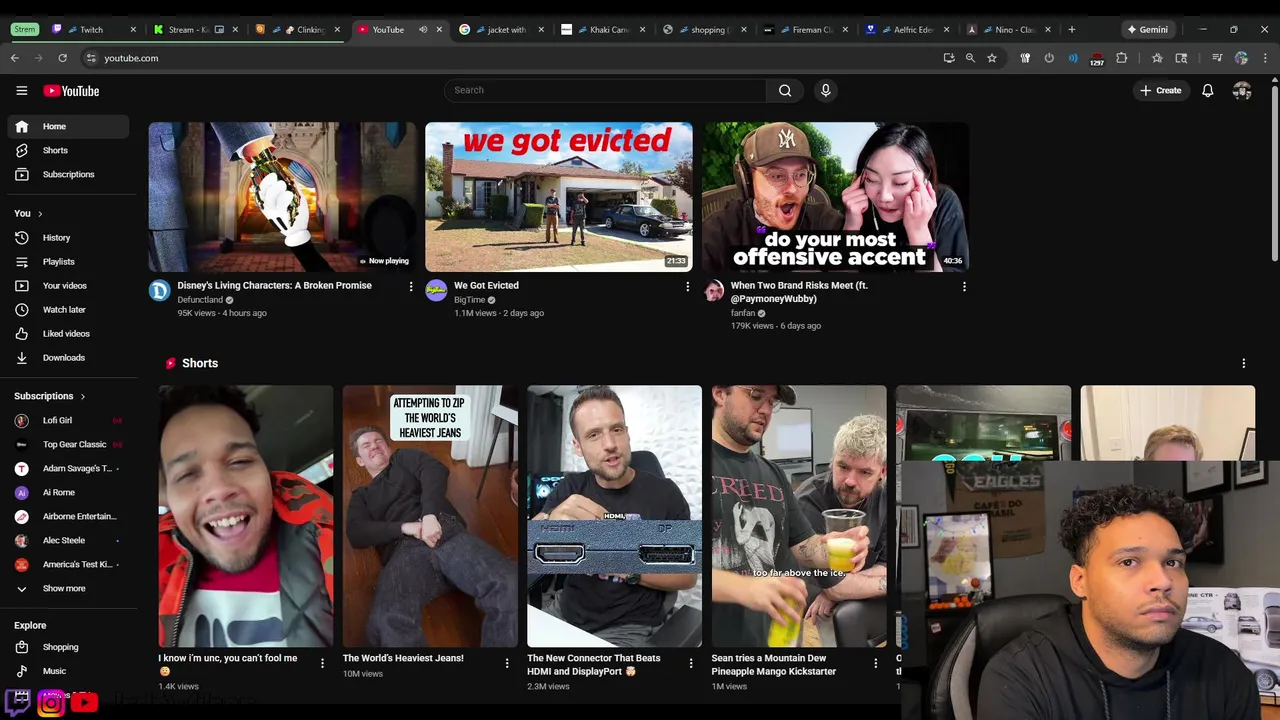Open options for Disney's Living Characters video
Image resolution: width=1280 pixels, height=720 pixels.
410,286
